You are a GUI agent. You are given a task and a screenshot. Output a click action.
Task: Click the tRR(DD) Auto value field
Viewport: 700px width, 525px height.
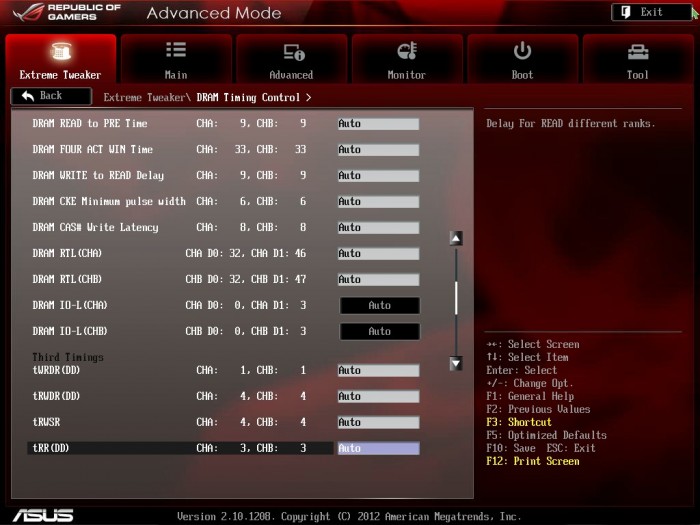378,449
